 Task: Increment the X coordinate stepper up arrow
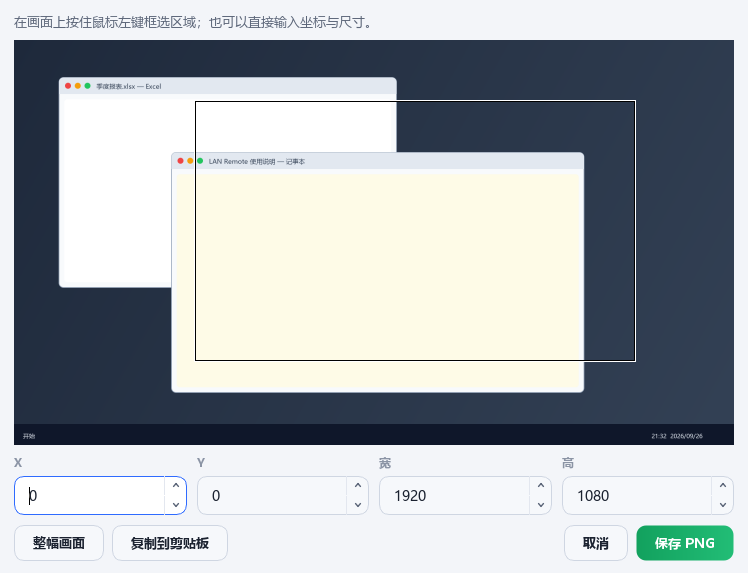coord(176,486)
